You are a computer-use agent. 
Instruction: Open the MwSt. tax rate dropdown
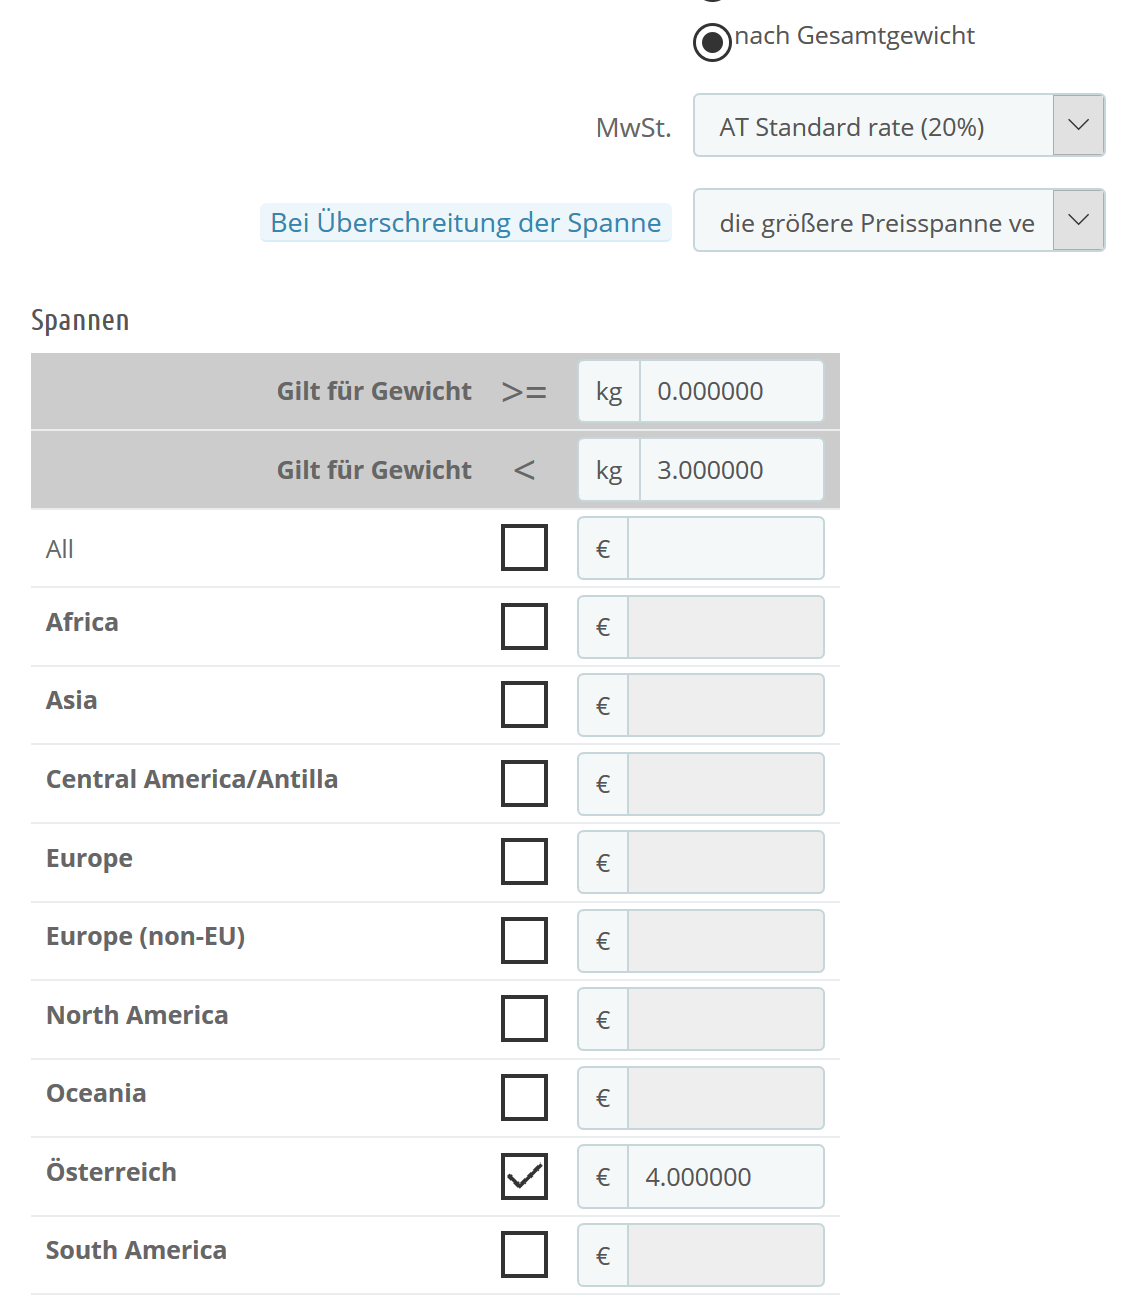[1078, 126]
